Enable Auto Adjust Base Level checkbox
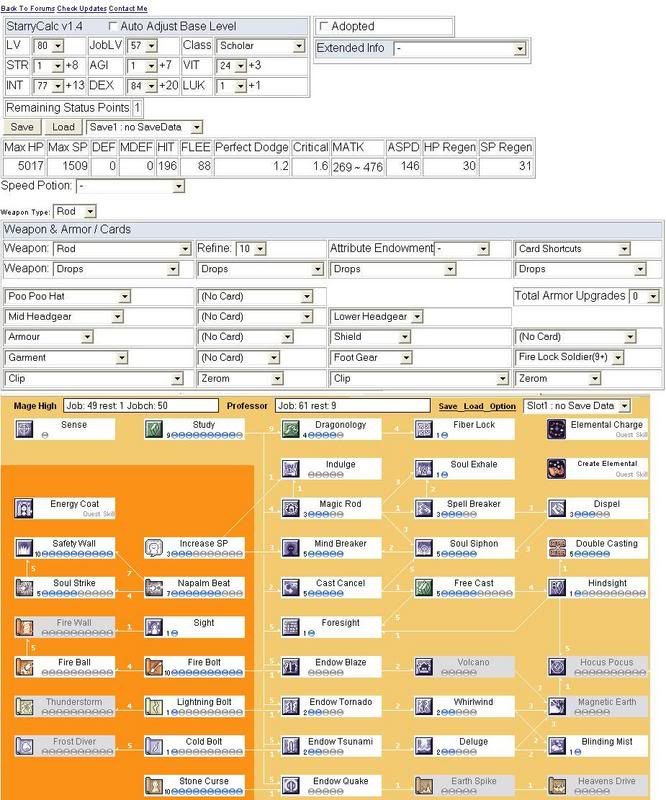Image resolution: width=666 pixels, height=800 pixels. (x=112, y=25)
